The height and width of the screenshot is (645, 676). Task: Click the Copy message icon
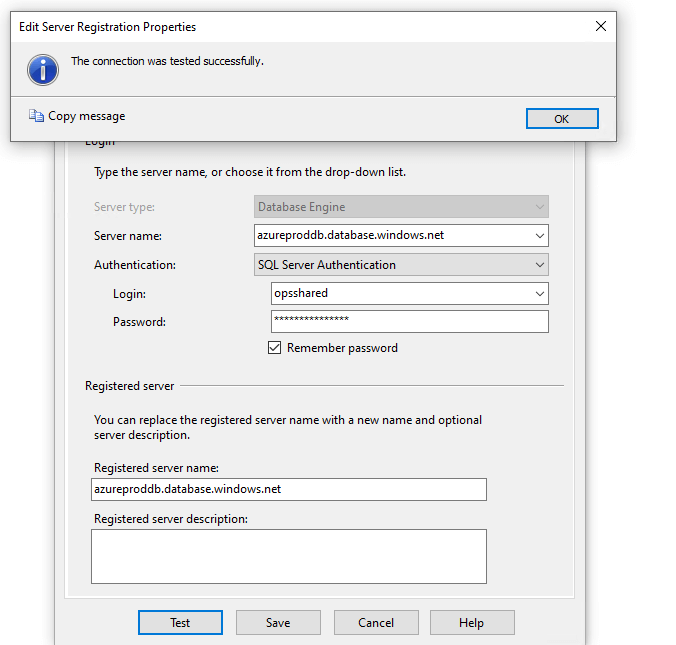click(36, 116)
